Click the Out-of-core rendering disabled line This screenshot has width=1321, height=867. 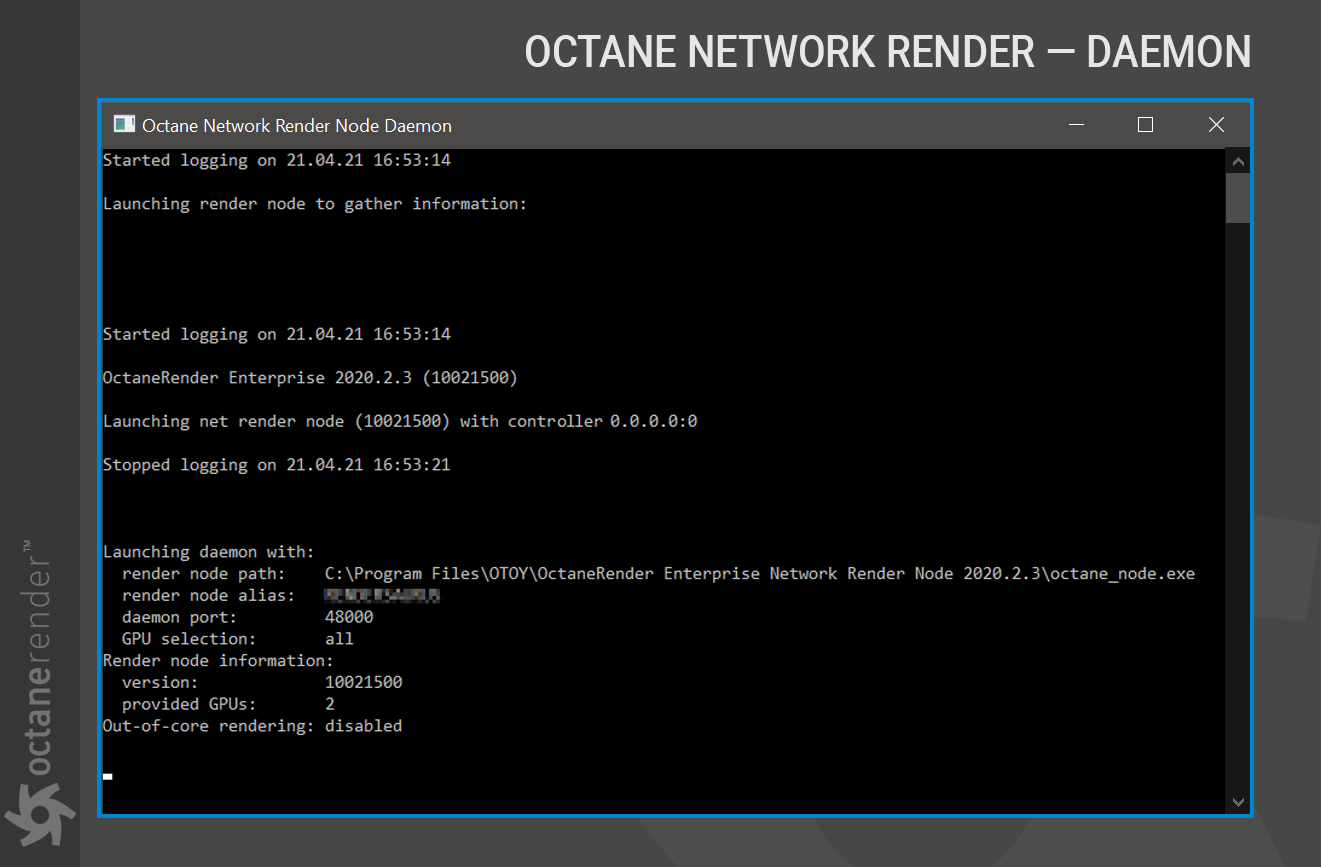click(x=252, y=726)
